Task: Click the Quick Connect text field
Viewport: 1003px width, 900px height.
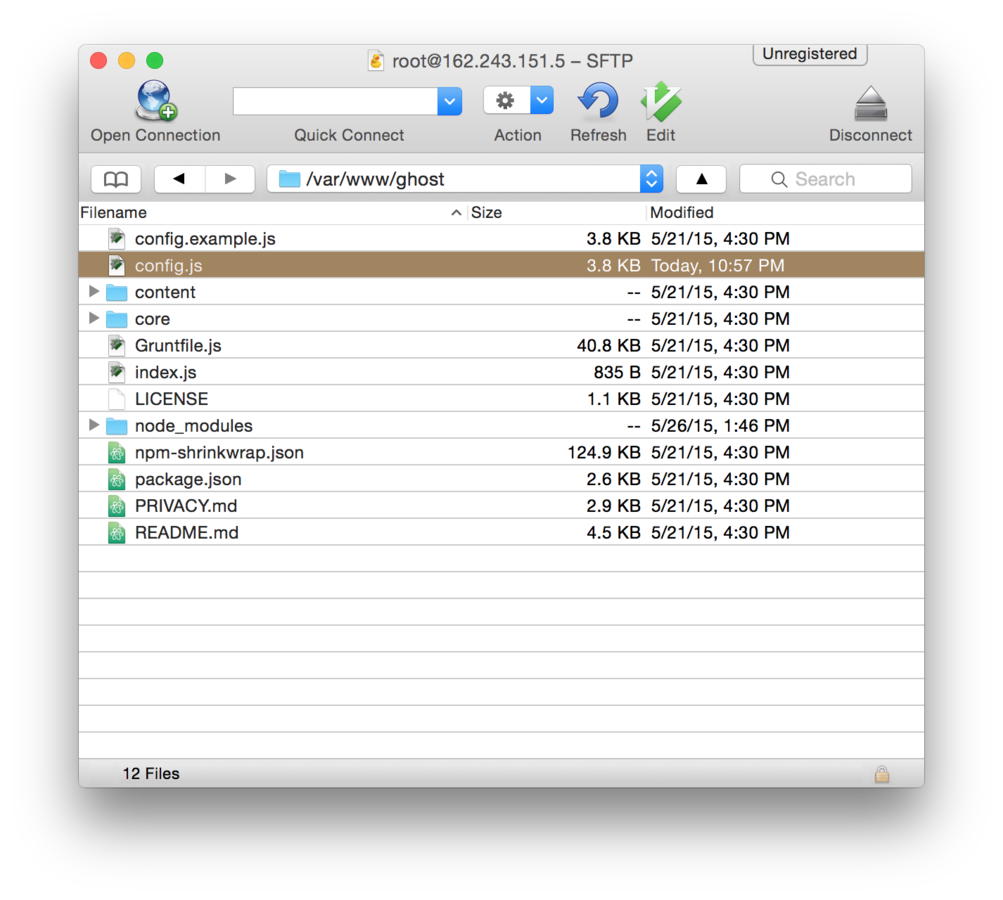Action: tap(335, 101)
